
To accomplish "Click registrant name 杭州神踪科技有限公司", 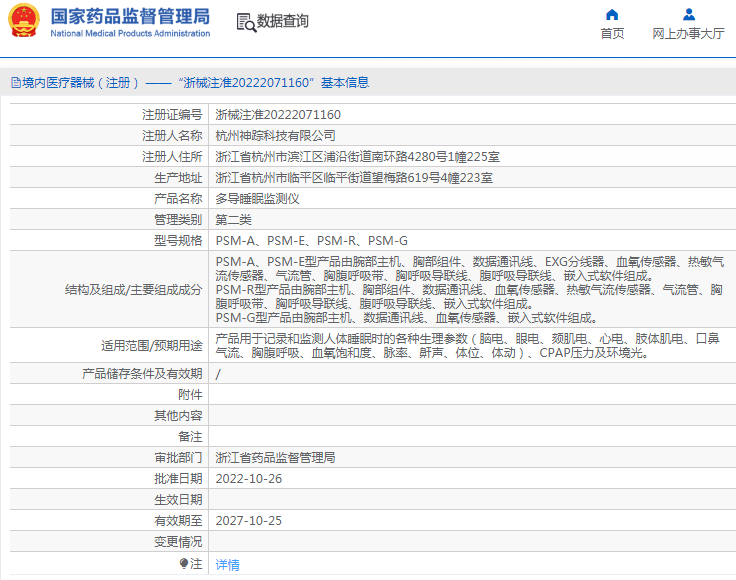I will (x=275, y=136).
